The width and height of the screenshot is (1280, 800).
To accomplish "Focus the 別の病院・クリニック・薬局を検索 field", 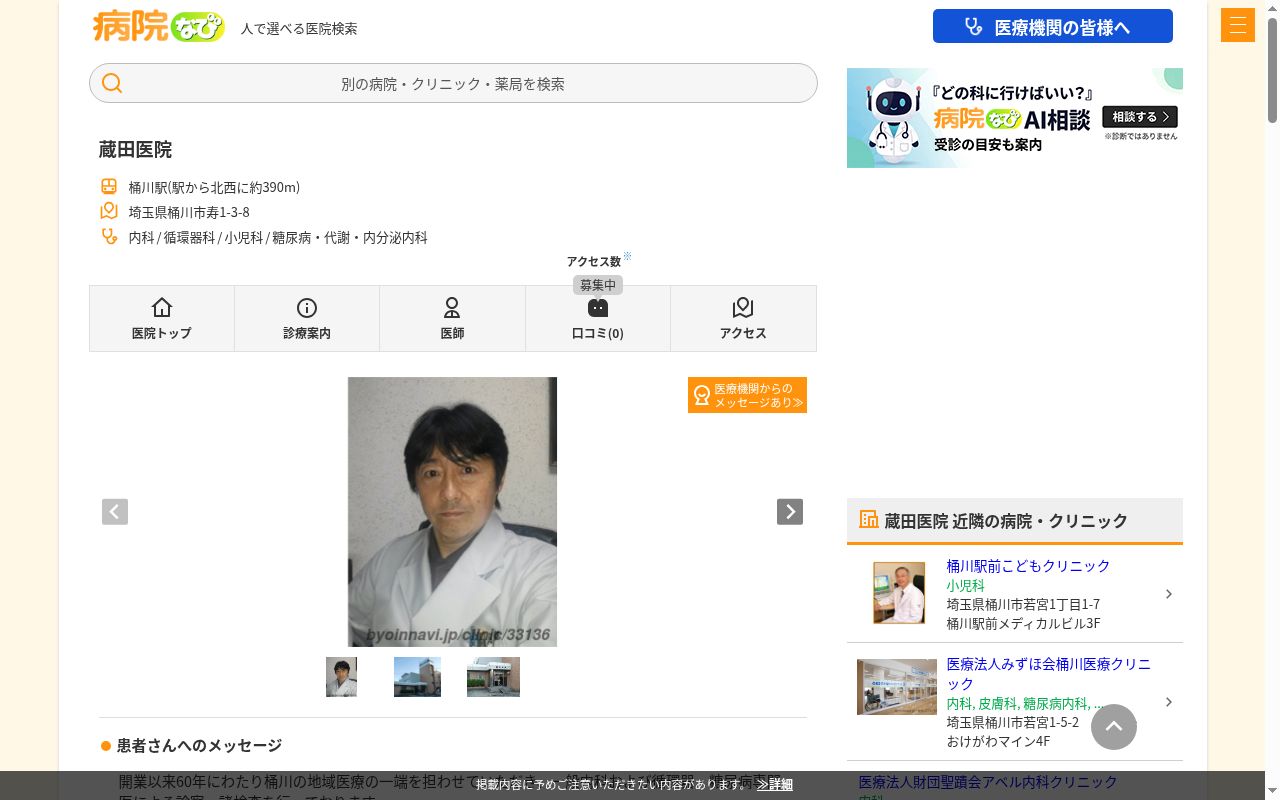I will point(453,83).
